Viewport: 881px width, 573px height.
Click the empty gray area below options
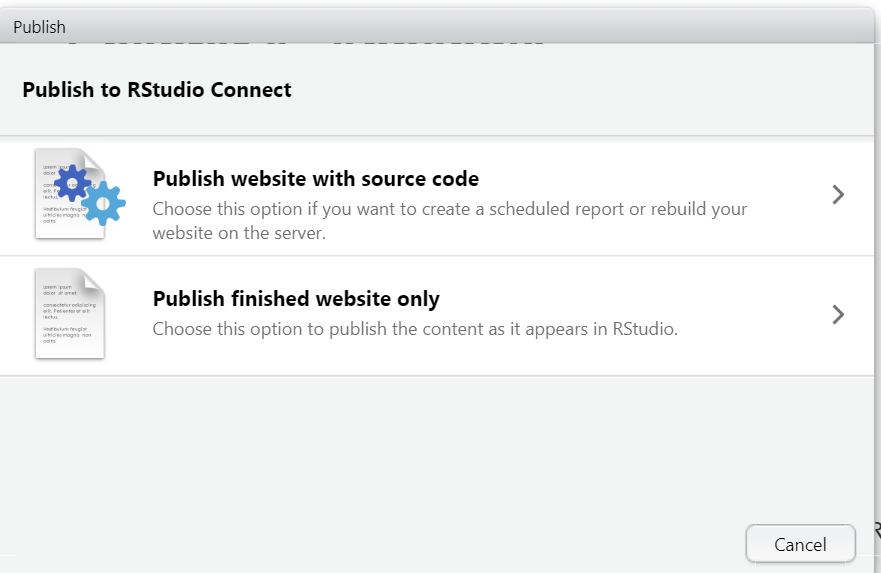pyautogui.click(x=420, y=450)
